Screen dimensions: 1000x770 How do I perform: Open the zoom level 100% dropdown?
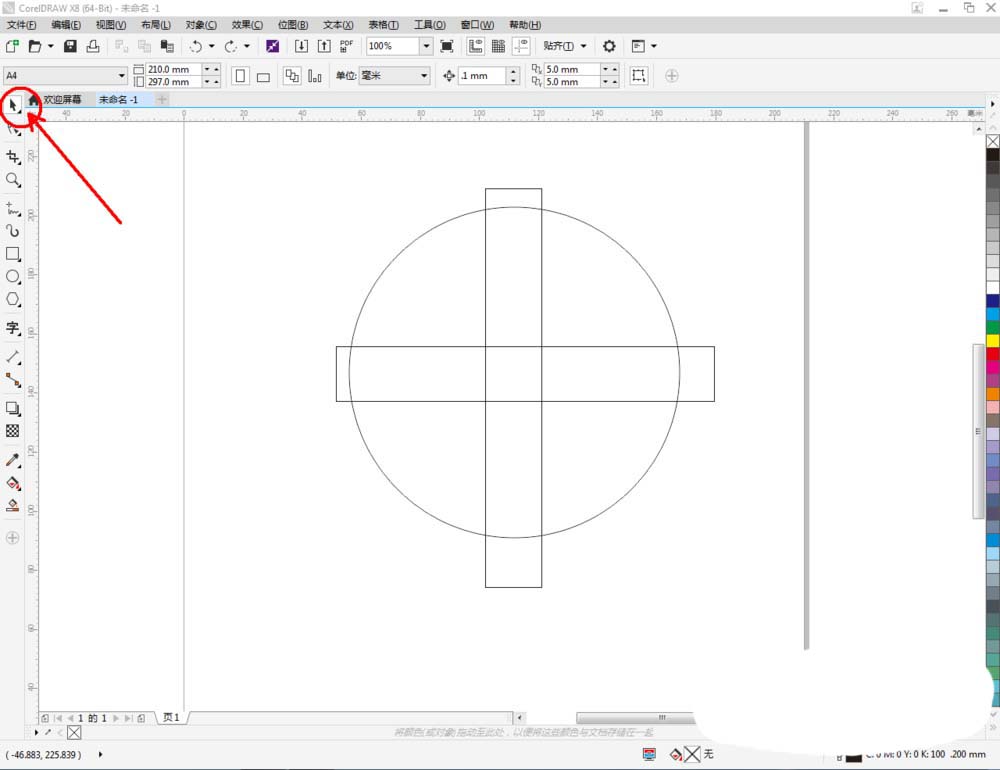pos(426,46)
